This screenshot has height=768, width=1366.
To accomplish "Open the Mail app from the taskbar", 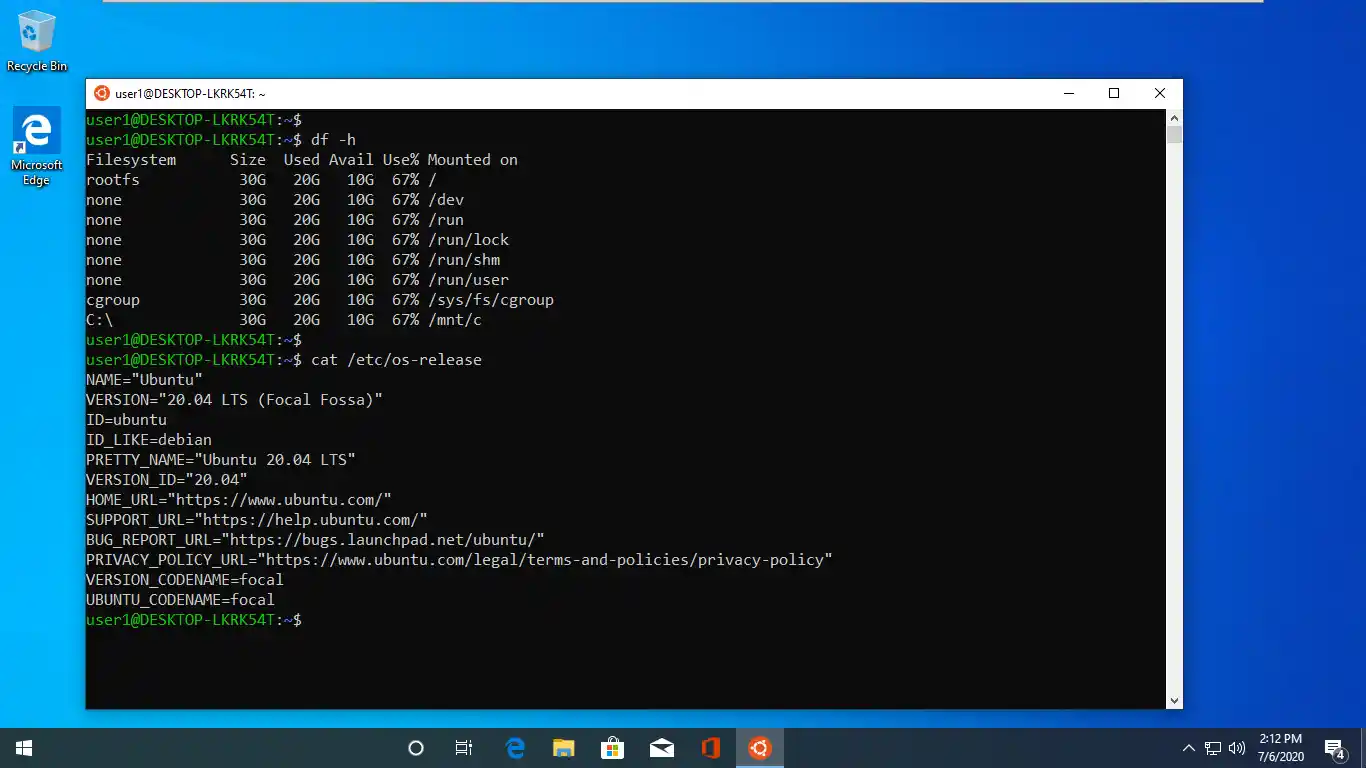I will pyautogui.click(x=661, y=747).
